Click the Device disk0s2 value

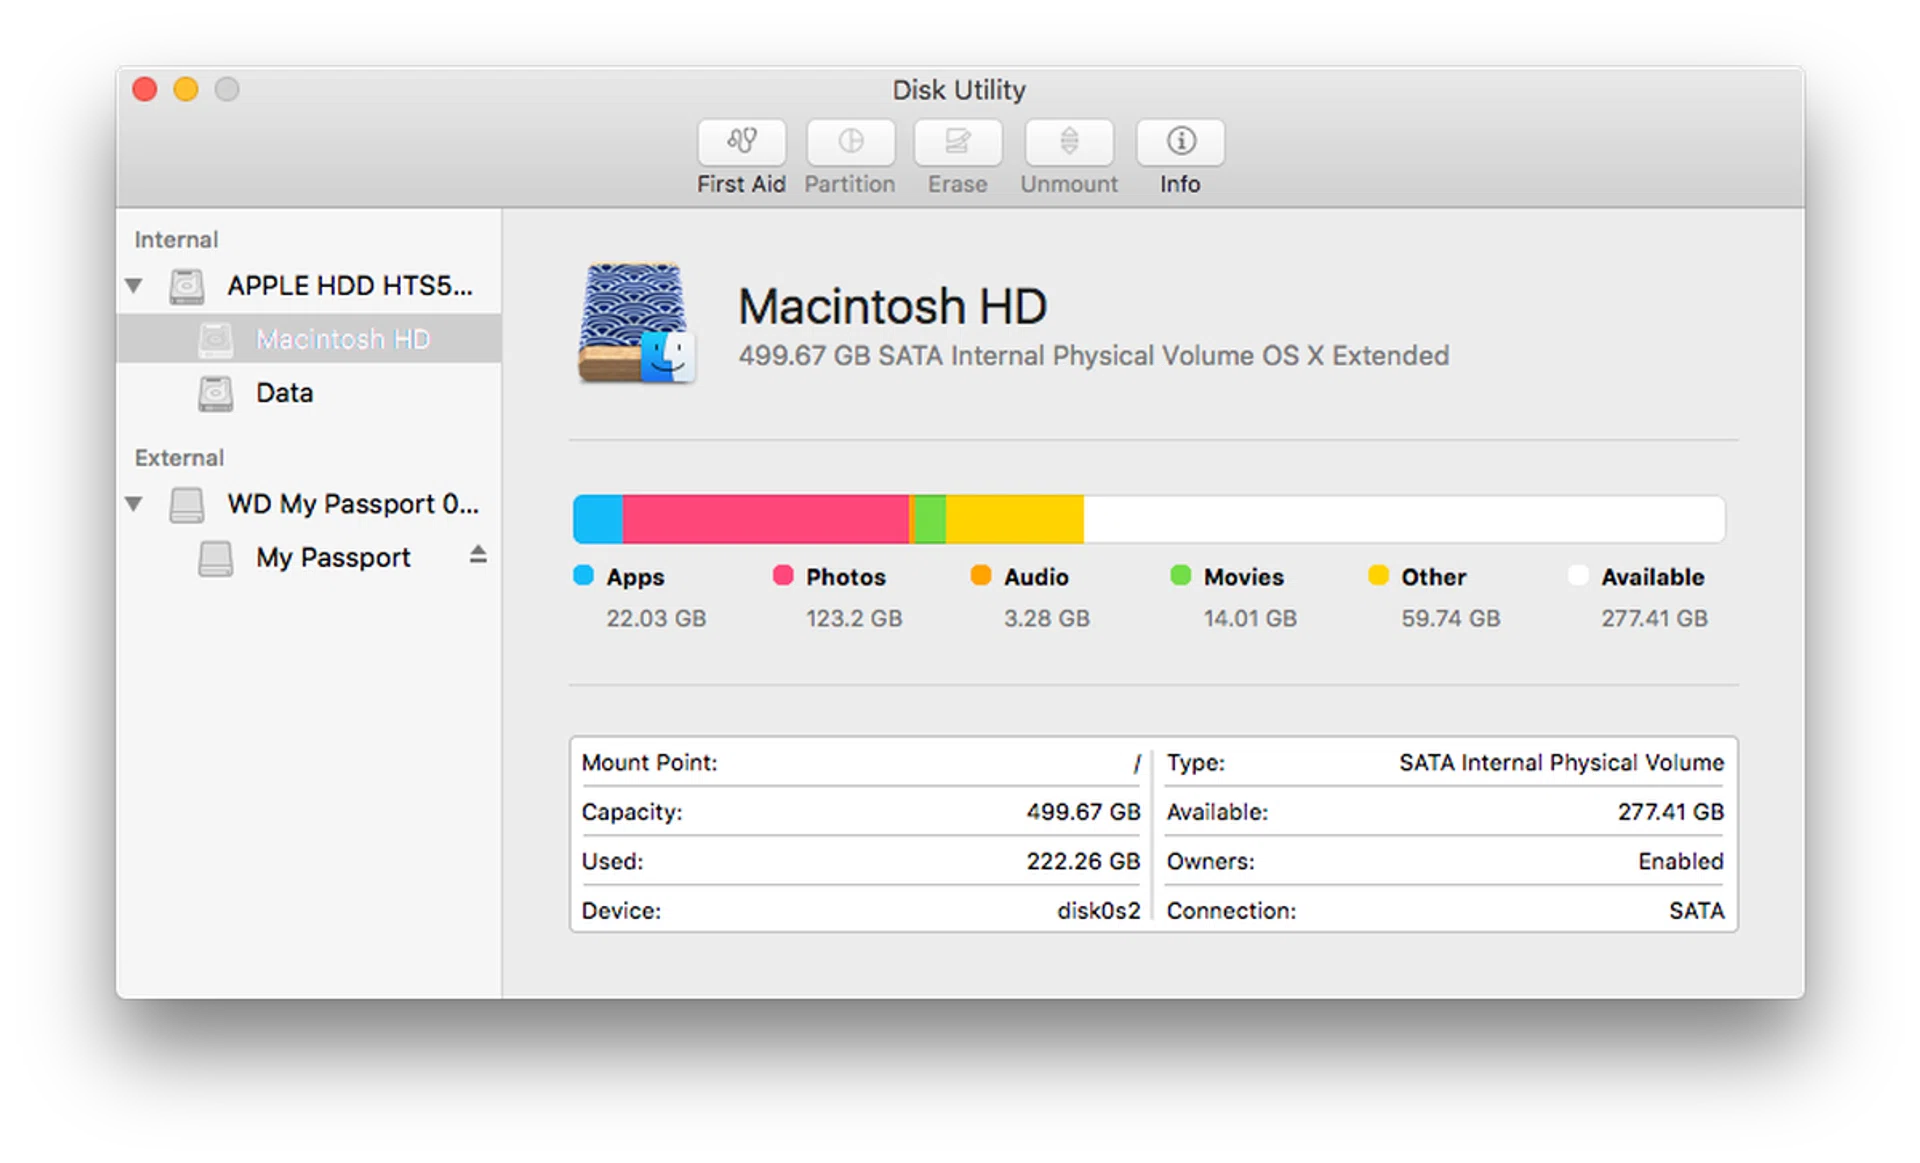tap(1098, 911)
